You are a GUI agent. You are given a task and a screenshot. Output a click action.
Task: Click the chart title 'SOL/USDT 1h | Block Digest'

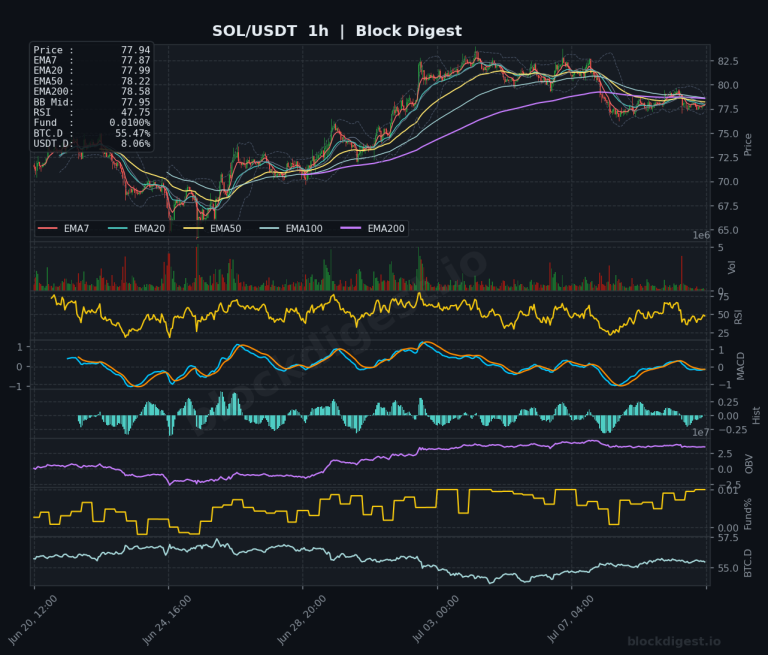[x=336, y=31]
